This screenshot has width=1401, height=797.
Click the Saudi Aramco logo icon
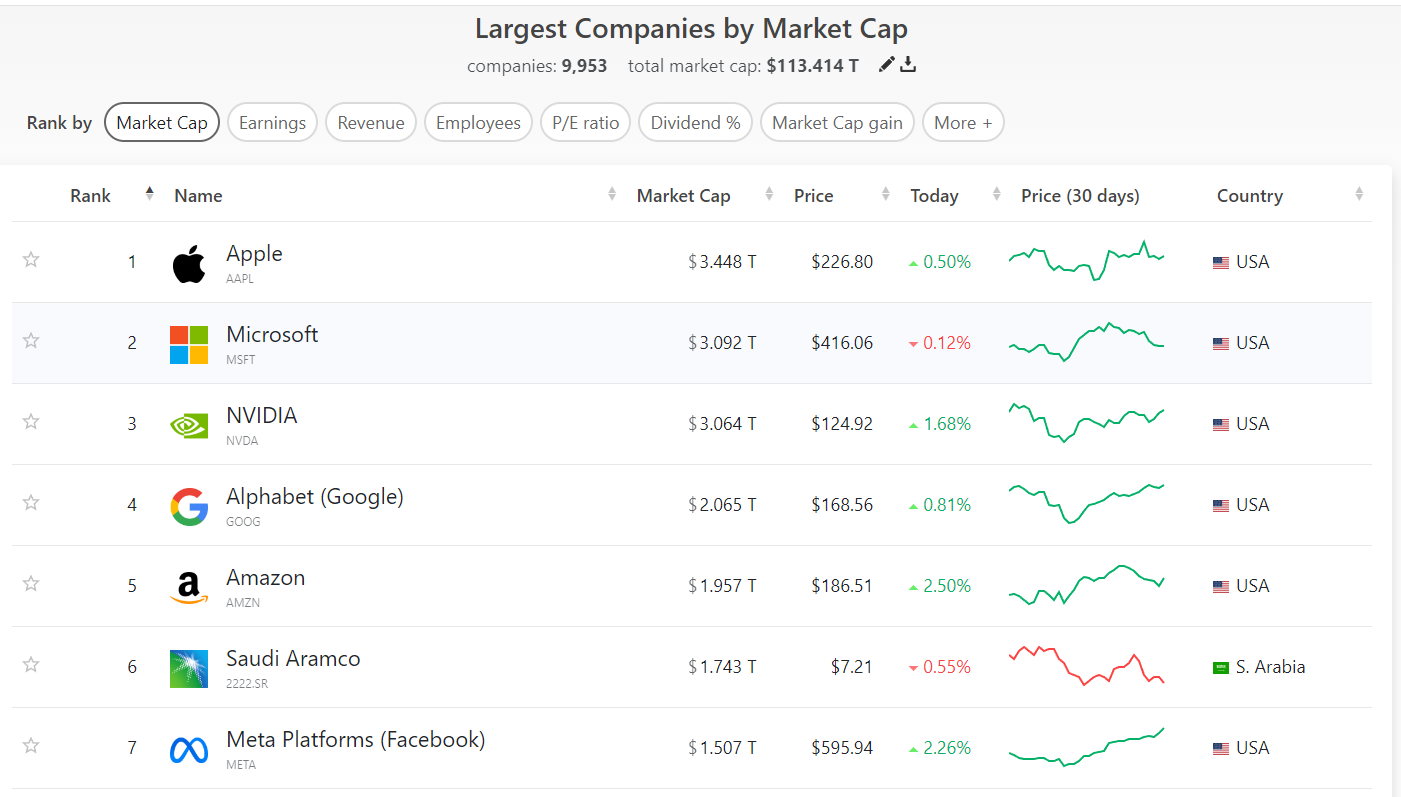[189, 668]
